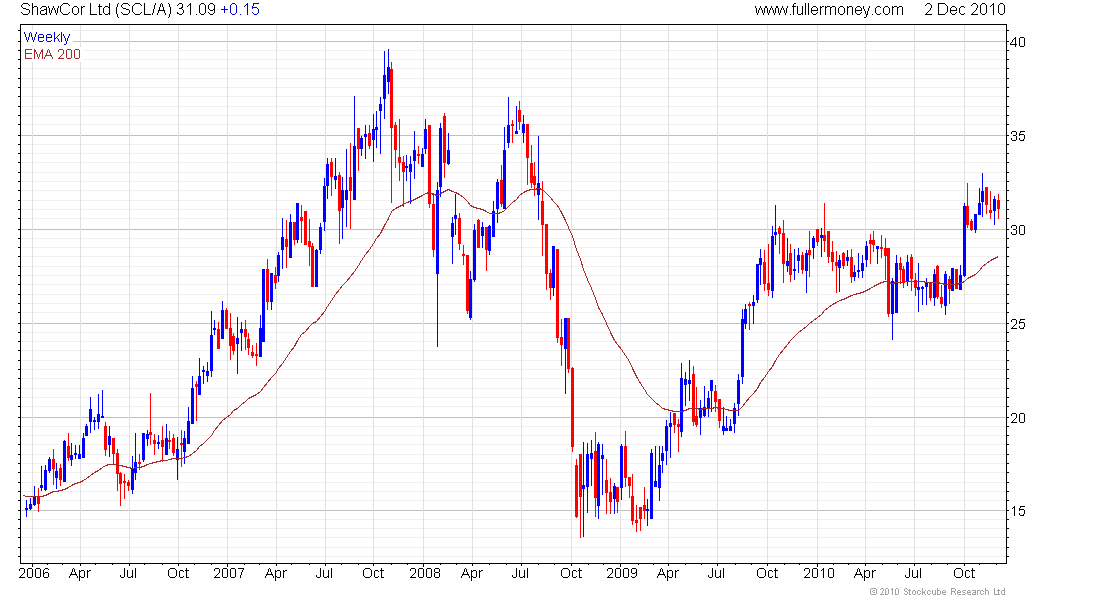Click the 15 price level on the y-axis

(1019, 512)
